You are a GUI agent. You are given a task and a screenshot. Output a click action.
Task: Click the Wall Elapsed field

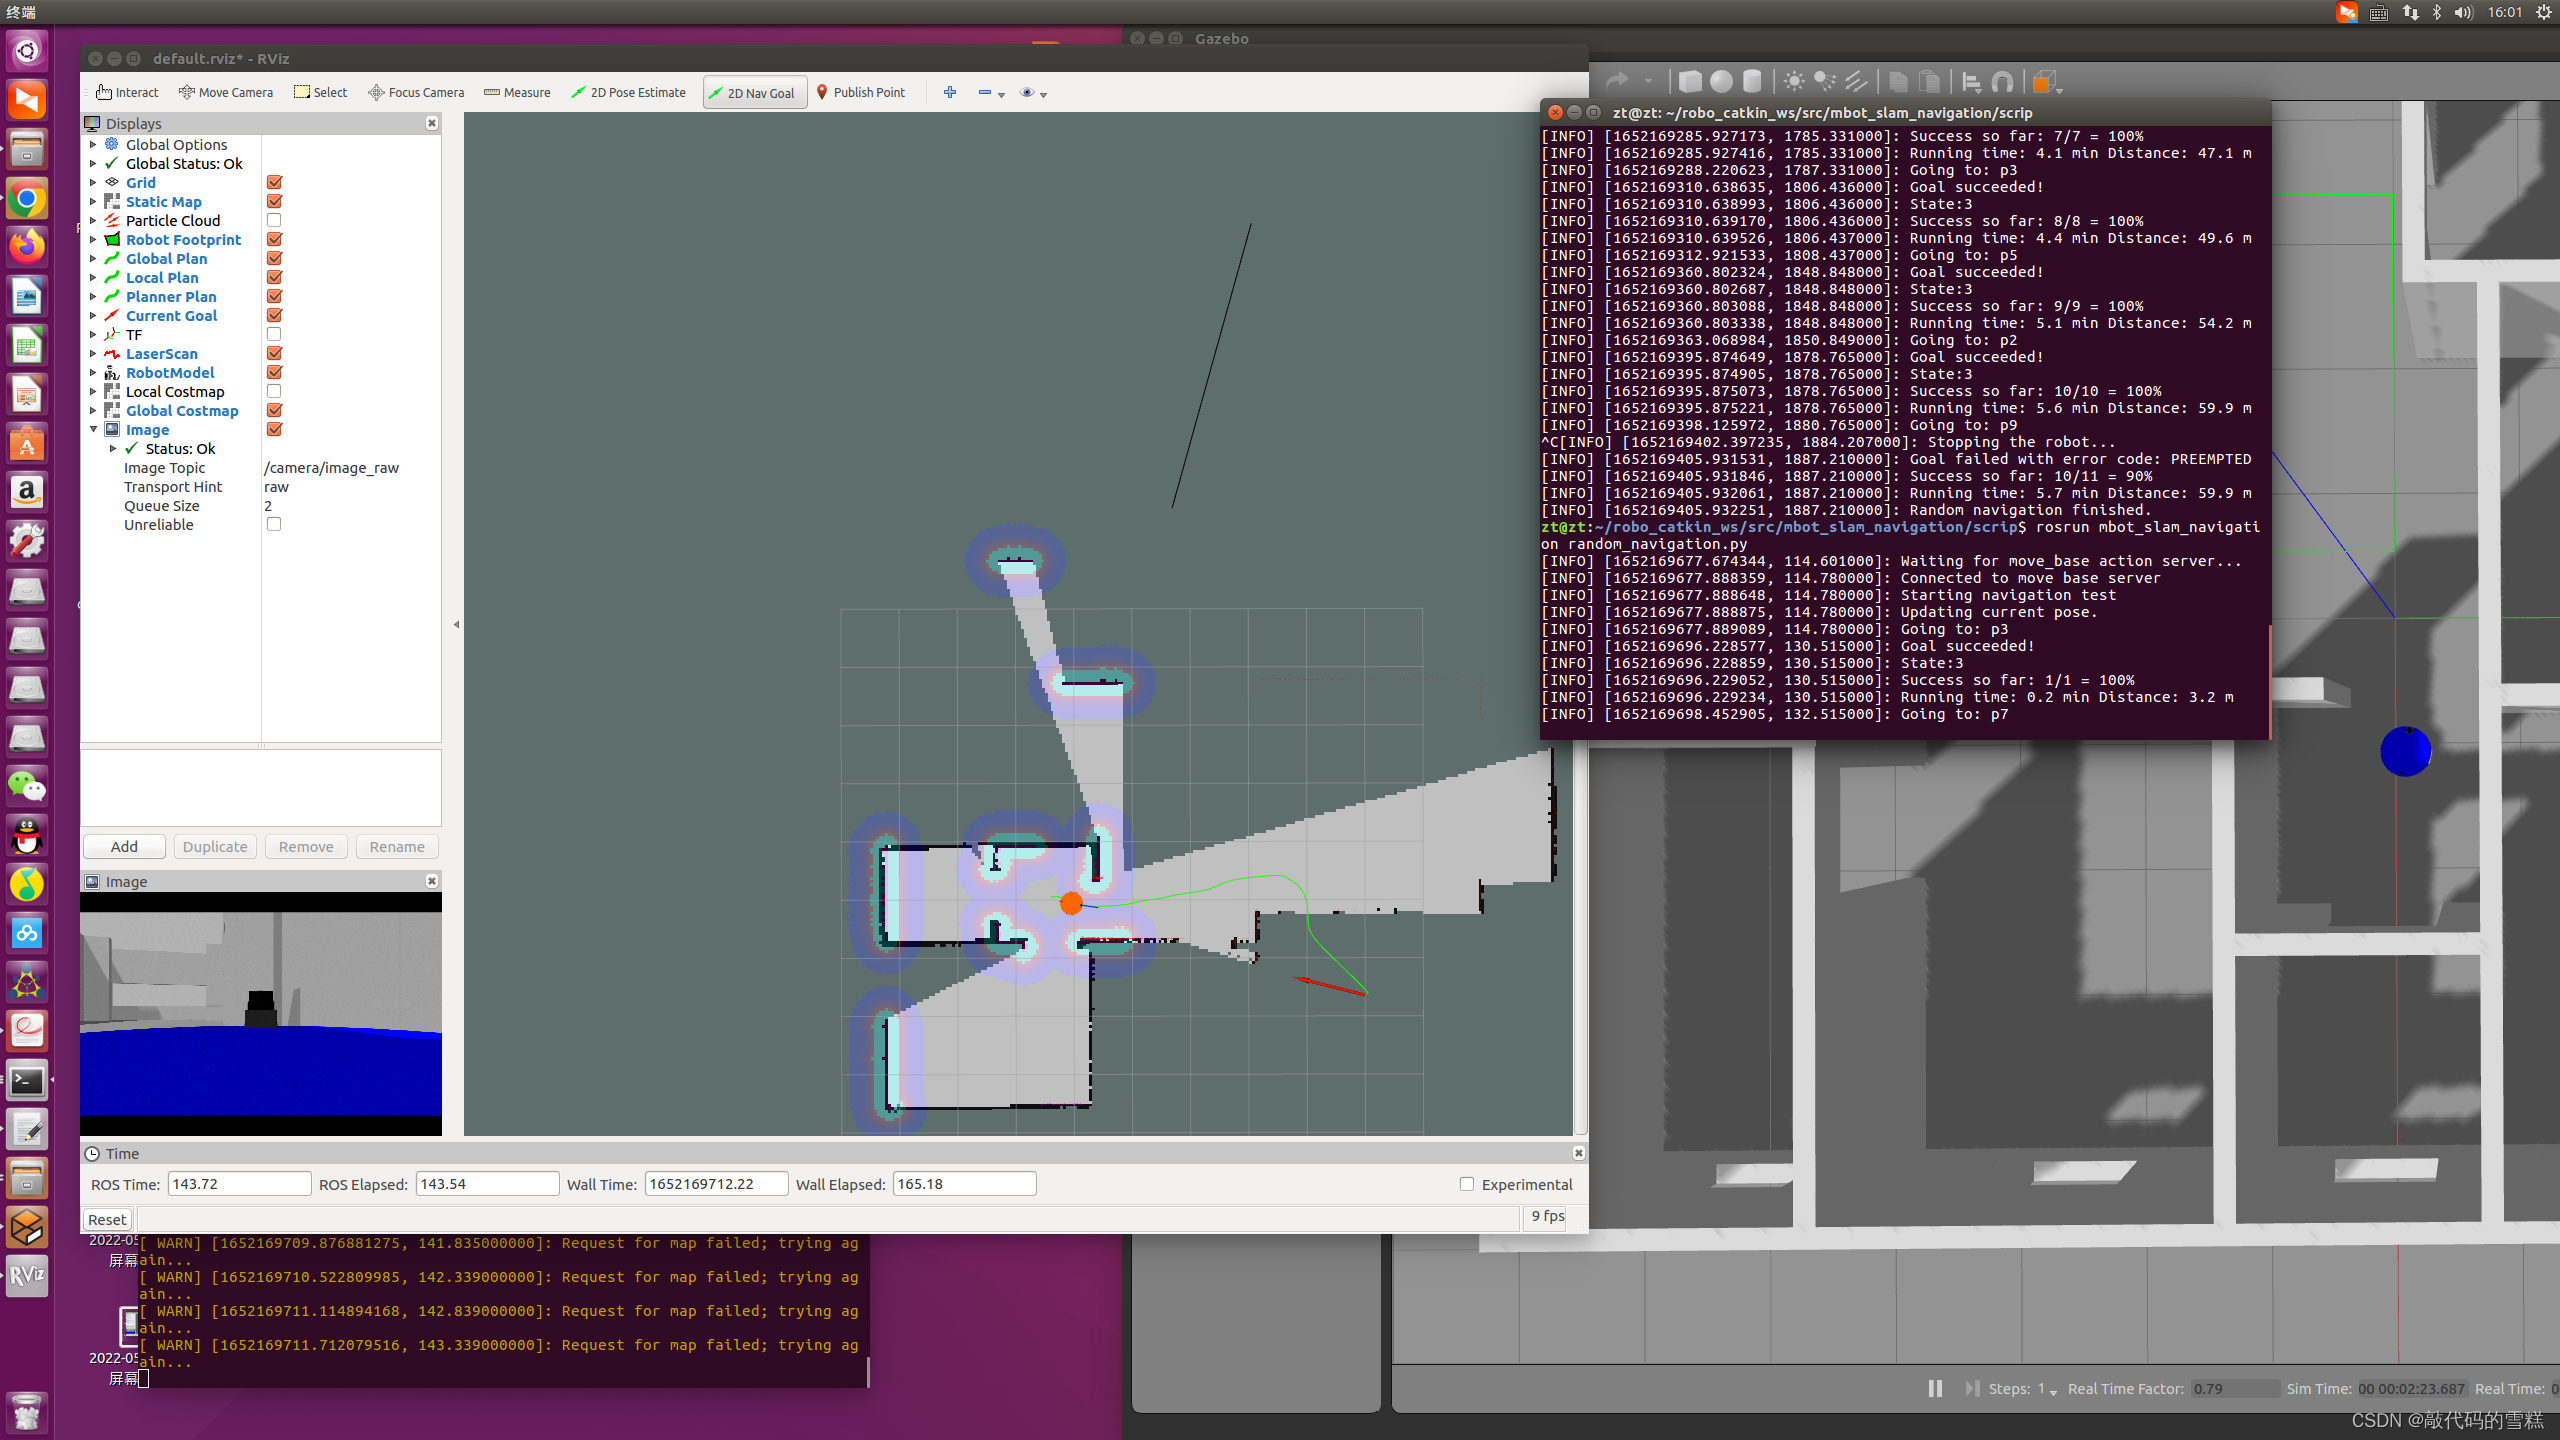click(x=964, y=1184)
